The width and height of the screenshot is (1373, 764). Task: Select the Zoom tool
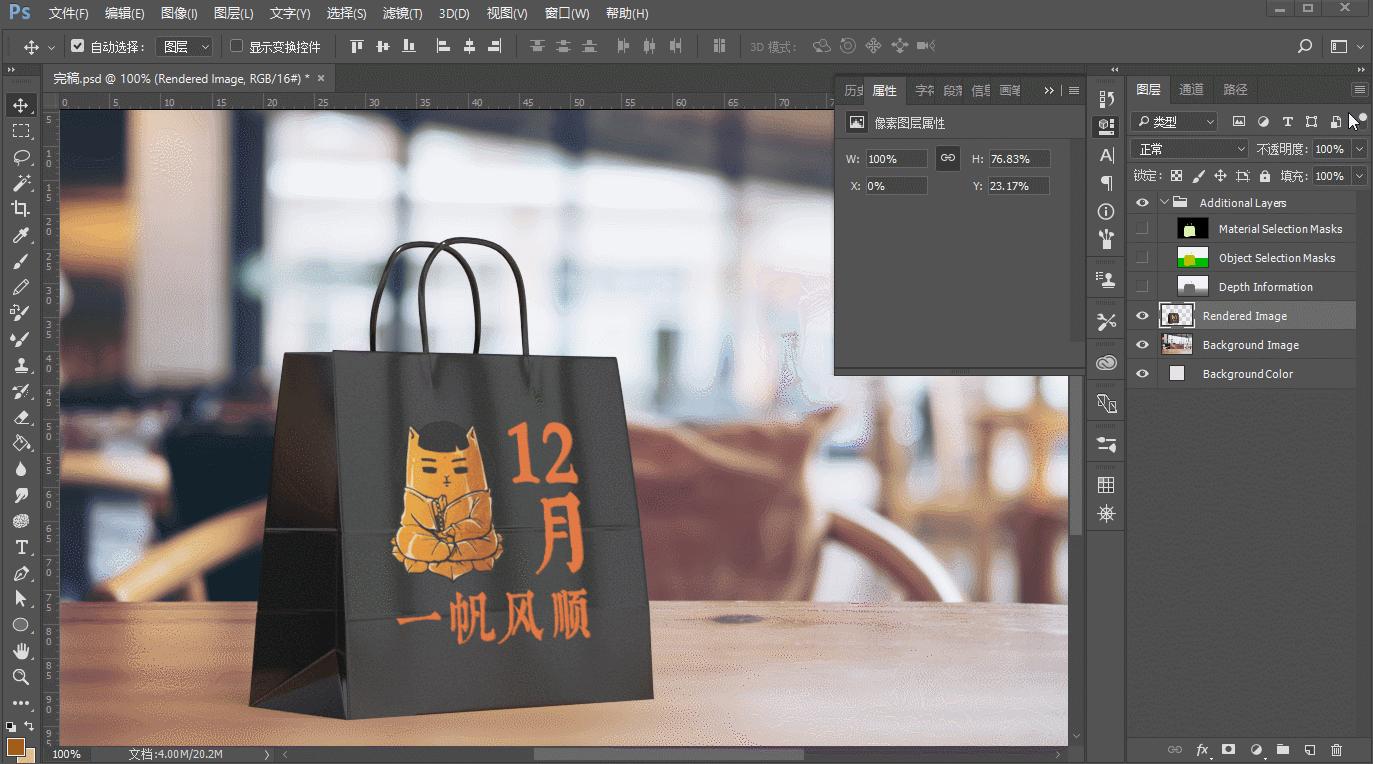pos(20,677)
